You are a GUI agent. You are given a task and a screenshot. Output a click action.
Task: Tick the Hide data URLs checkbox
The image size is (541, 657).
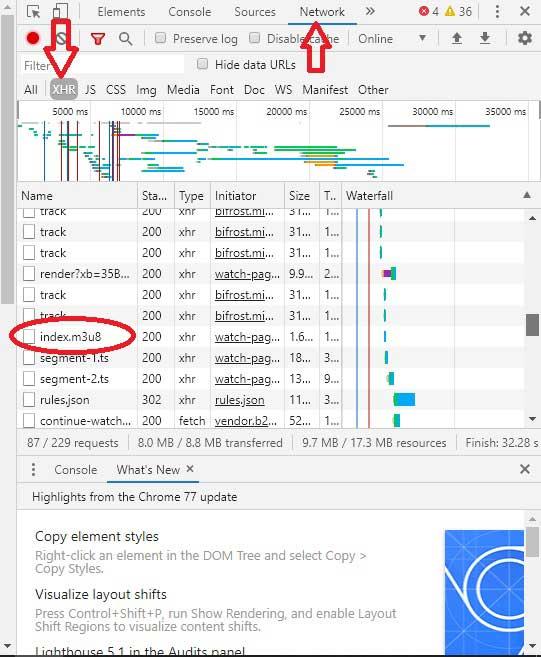pyautogui.click(x=202, y=64)
